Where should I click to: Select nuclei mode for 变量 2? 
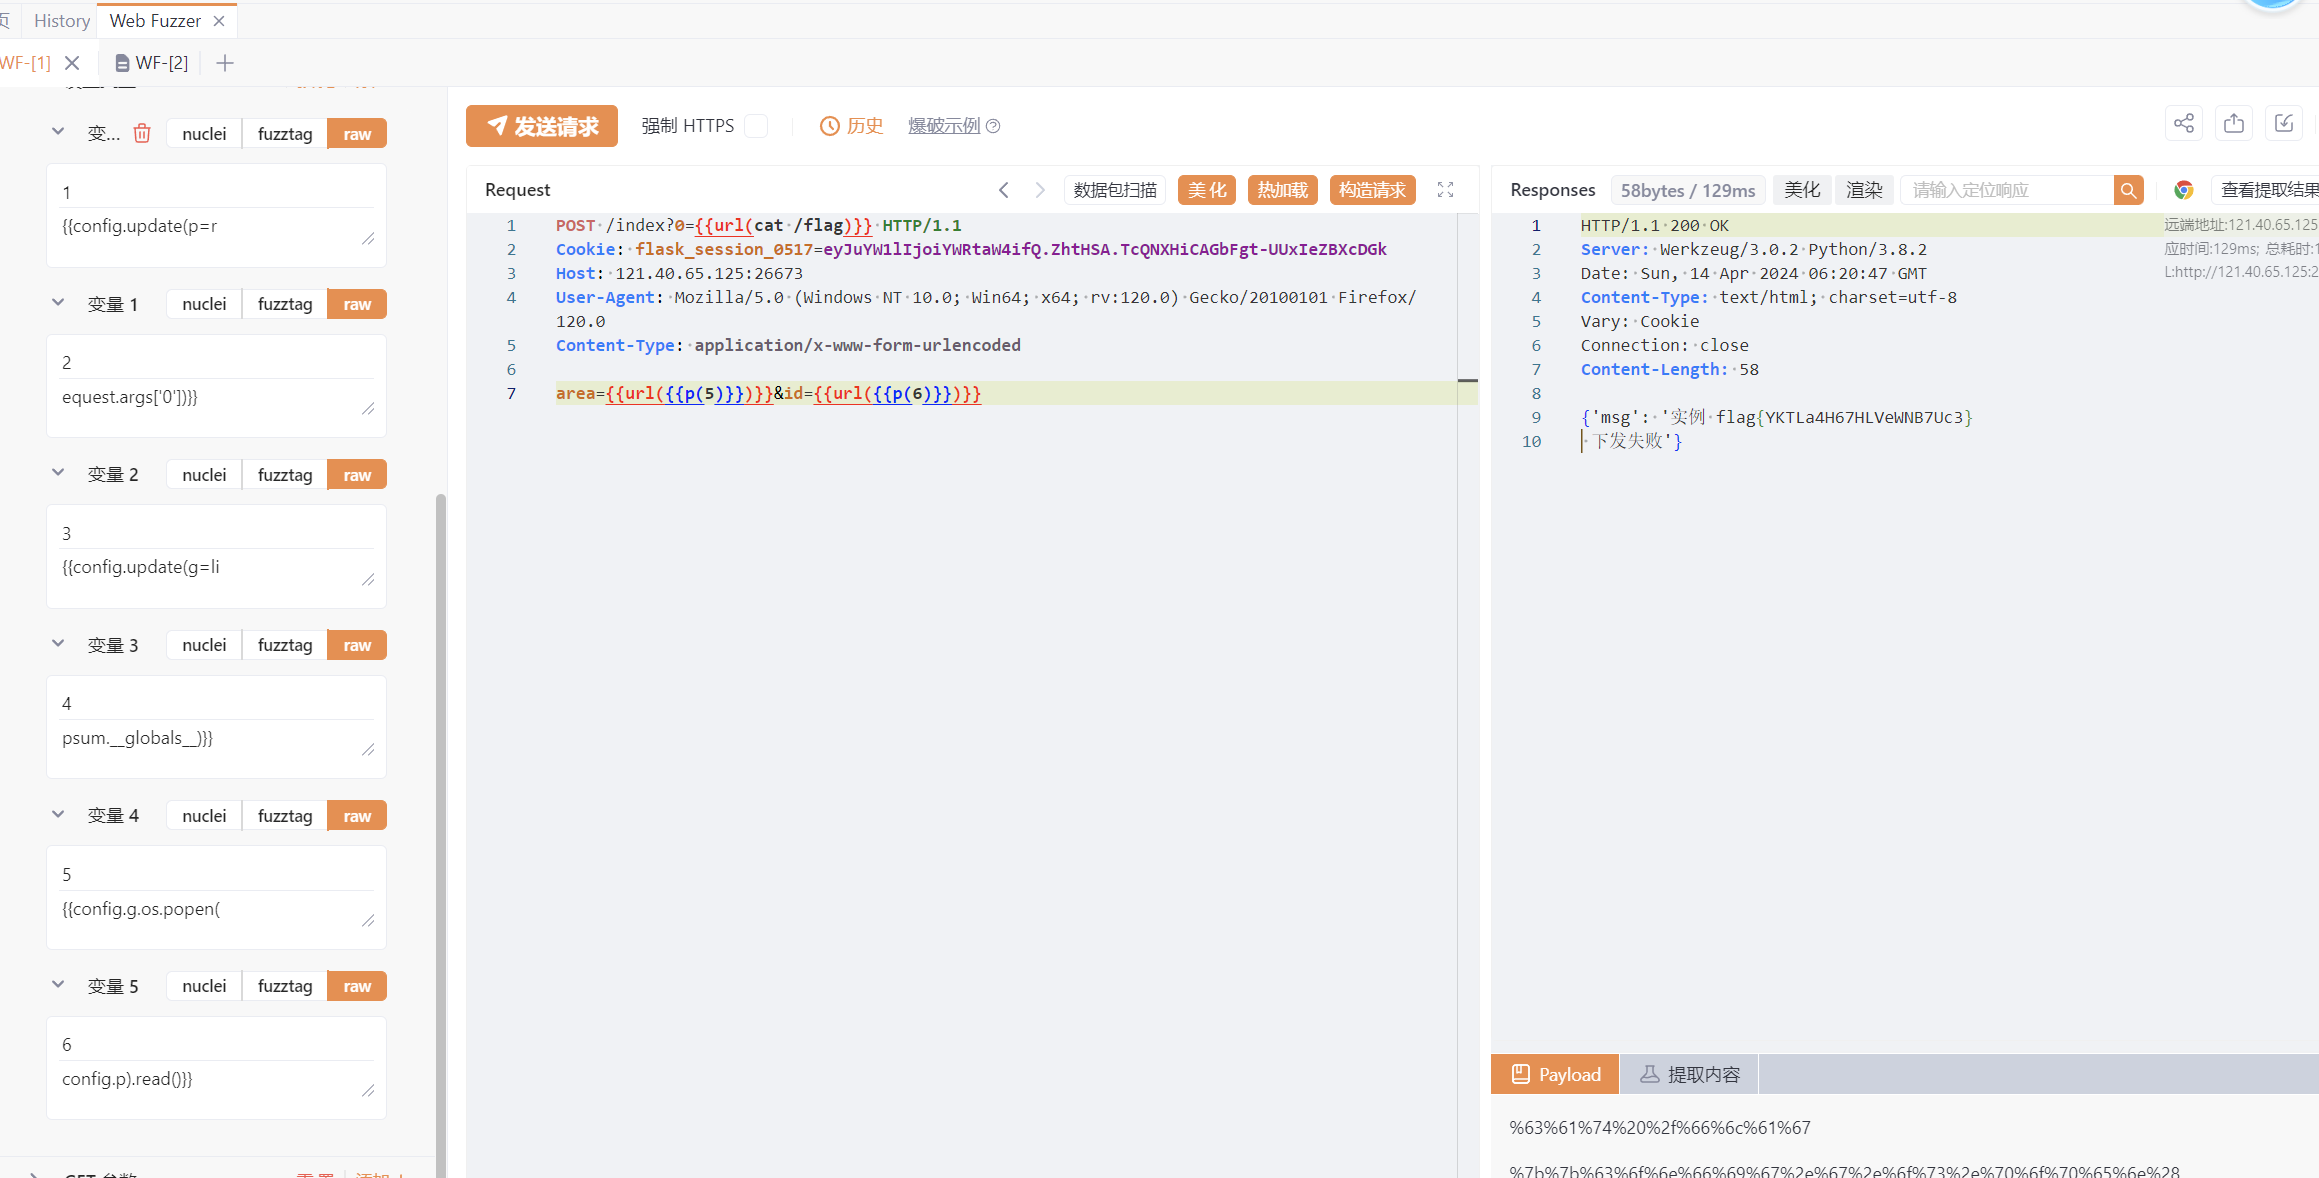204,475
